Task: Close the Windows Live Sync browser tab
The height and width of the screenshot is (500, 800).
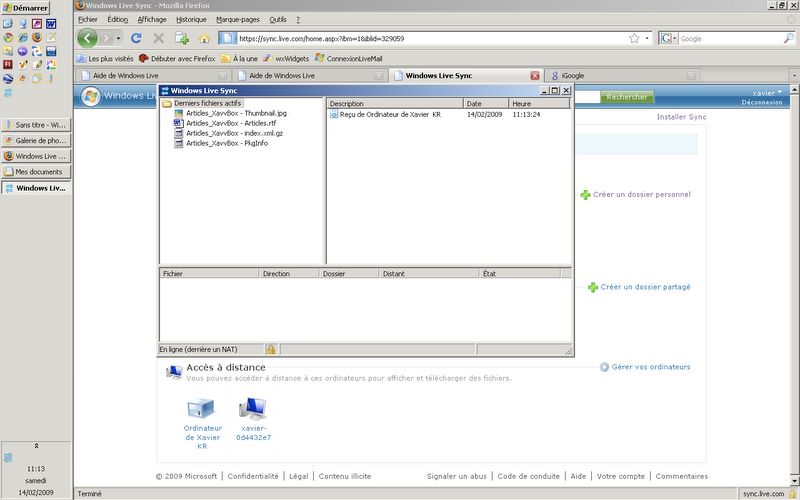Action: [x=535, y=76]
